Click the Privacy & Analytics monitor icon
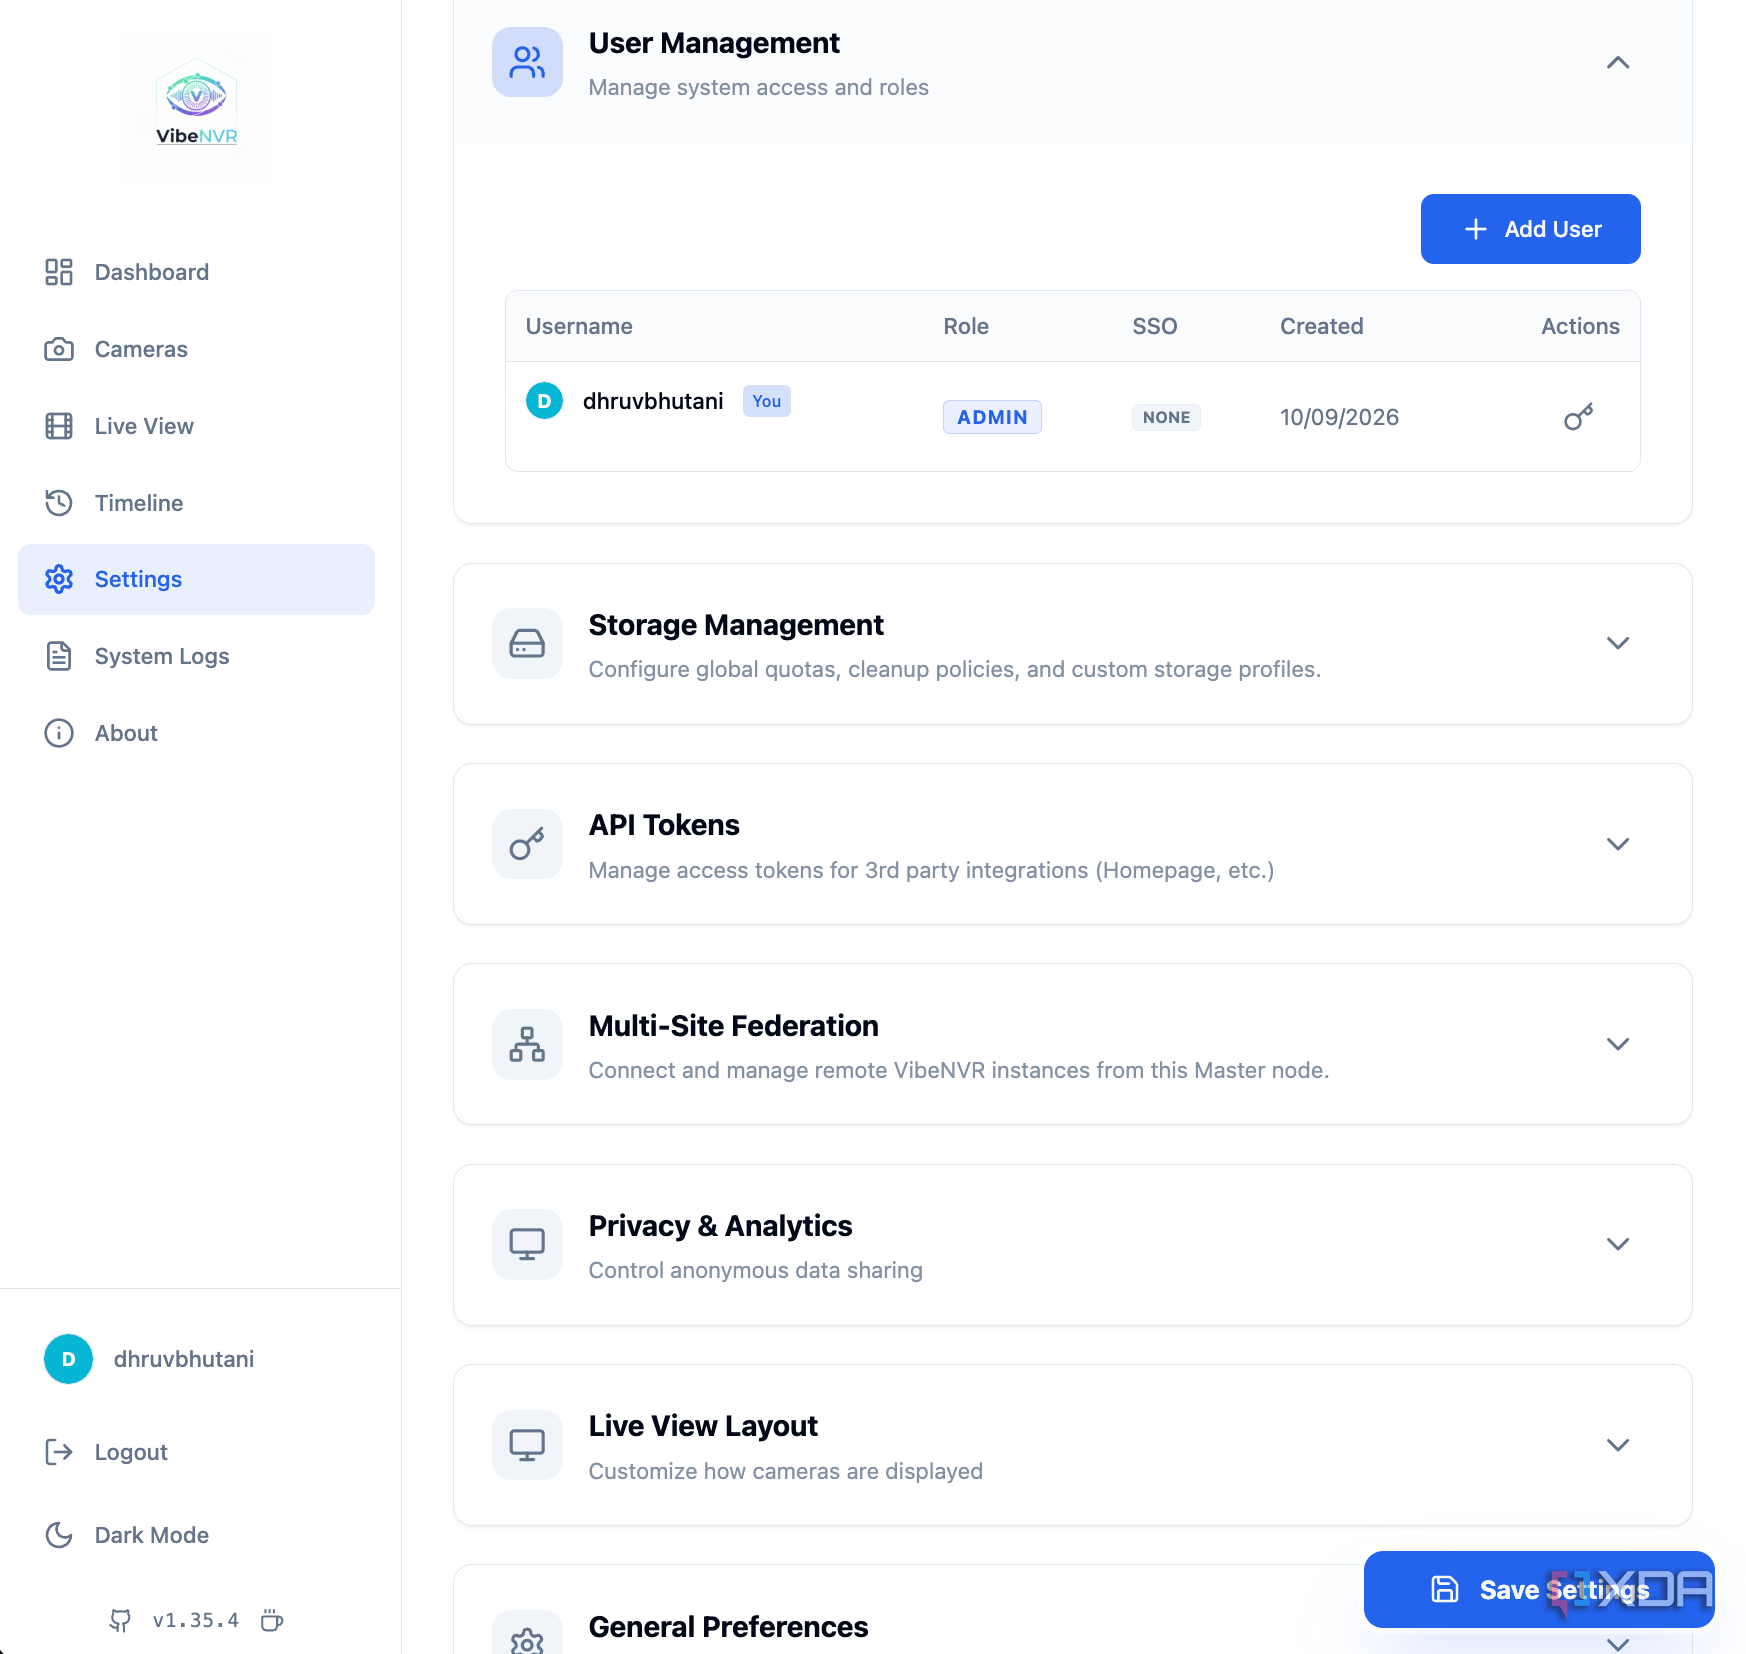Viewport: 1746px width, 1654px height. 527,1244
